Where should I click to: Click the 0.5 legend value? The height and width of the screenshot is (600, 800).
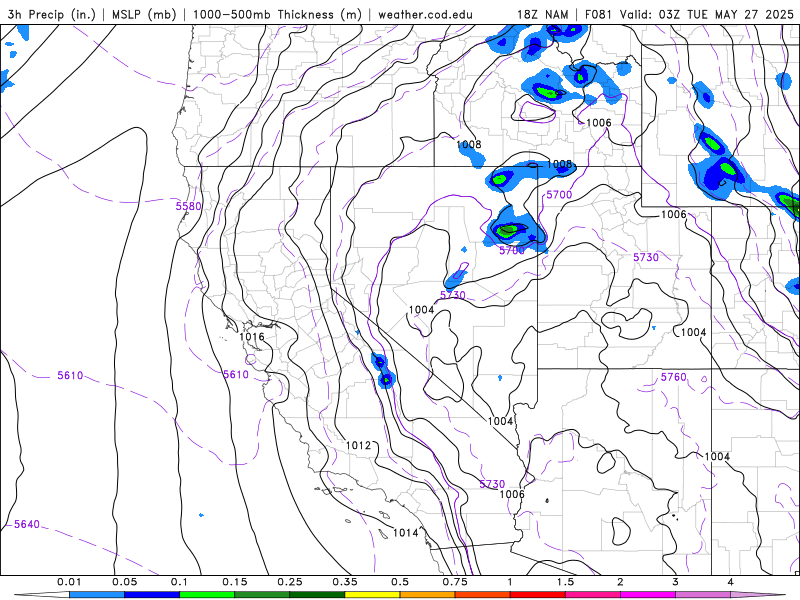tap(400, 582)
